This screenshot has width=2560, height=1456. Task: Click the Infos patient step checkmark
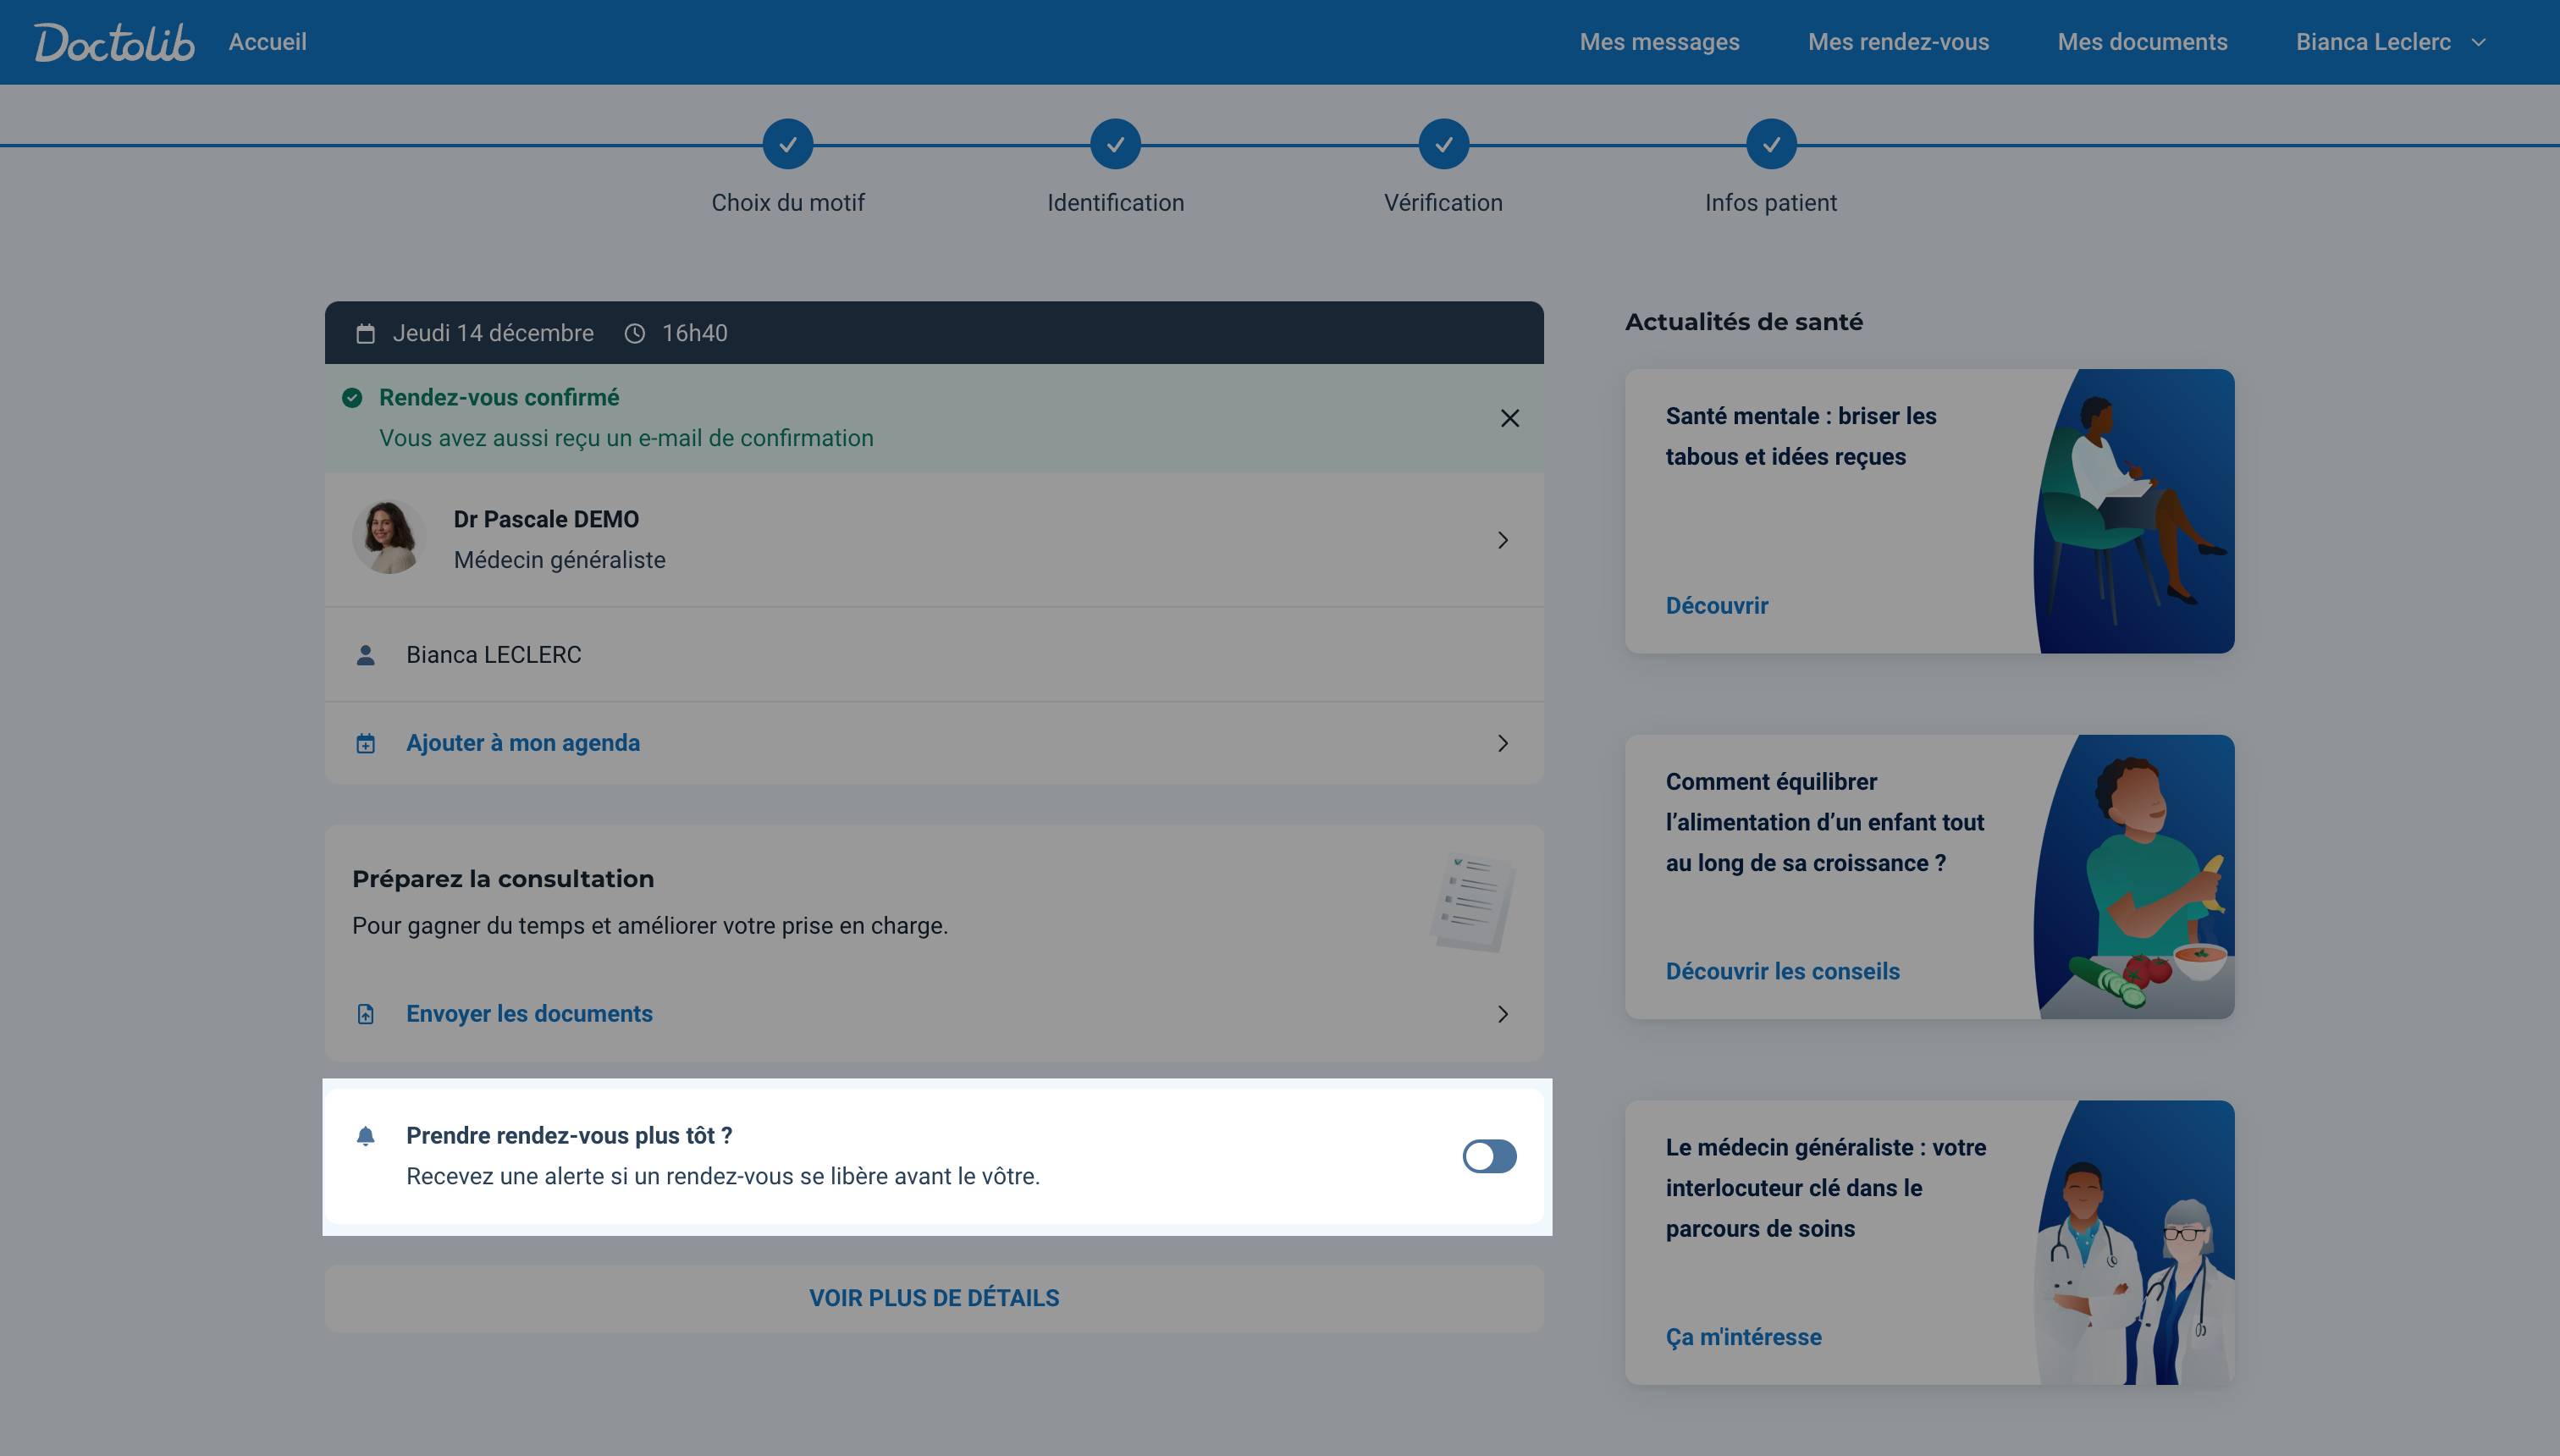(x=1771, y=145)
